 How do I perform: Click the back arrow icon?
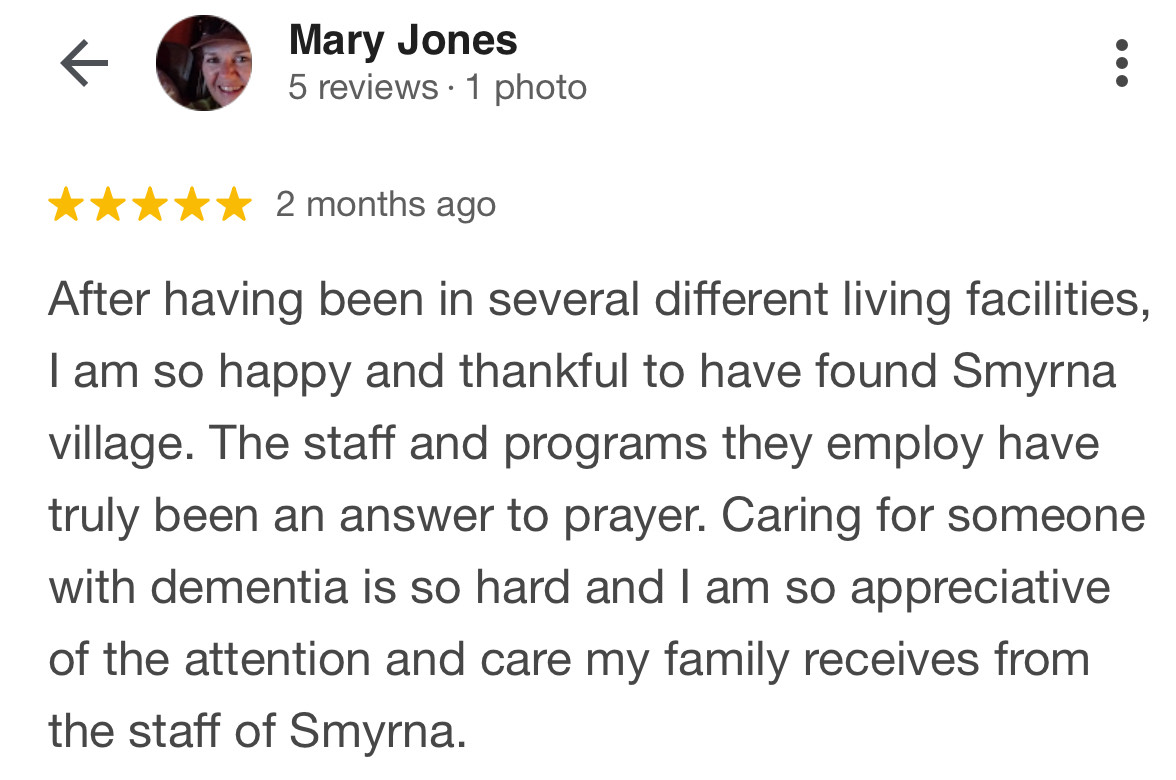point(84,64)
